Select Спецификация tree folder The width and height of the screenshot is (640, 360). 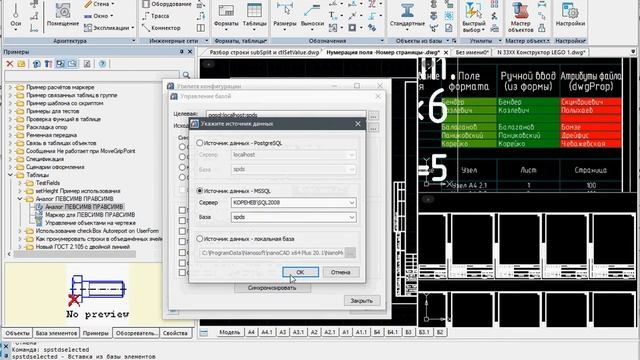[x=45, y=159]
